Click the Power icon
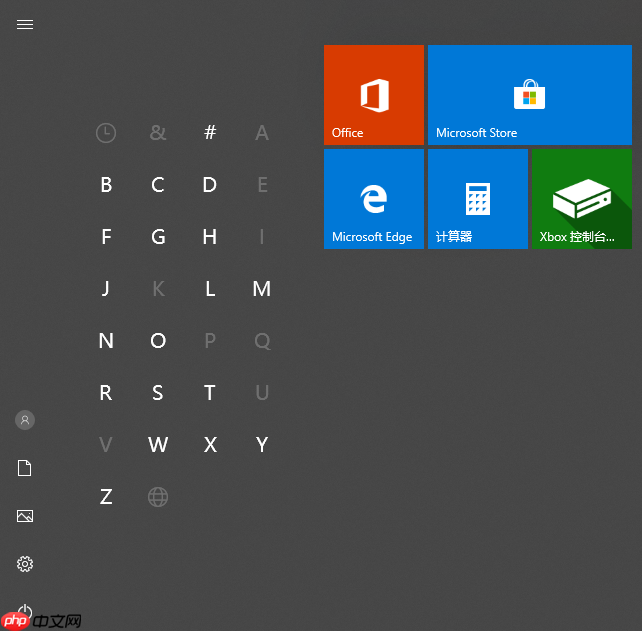Image resolution: width=642 pixels, height=631 pixels. [25, 611]
